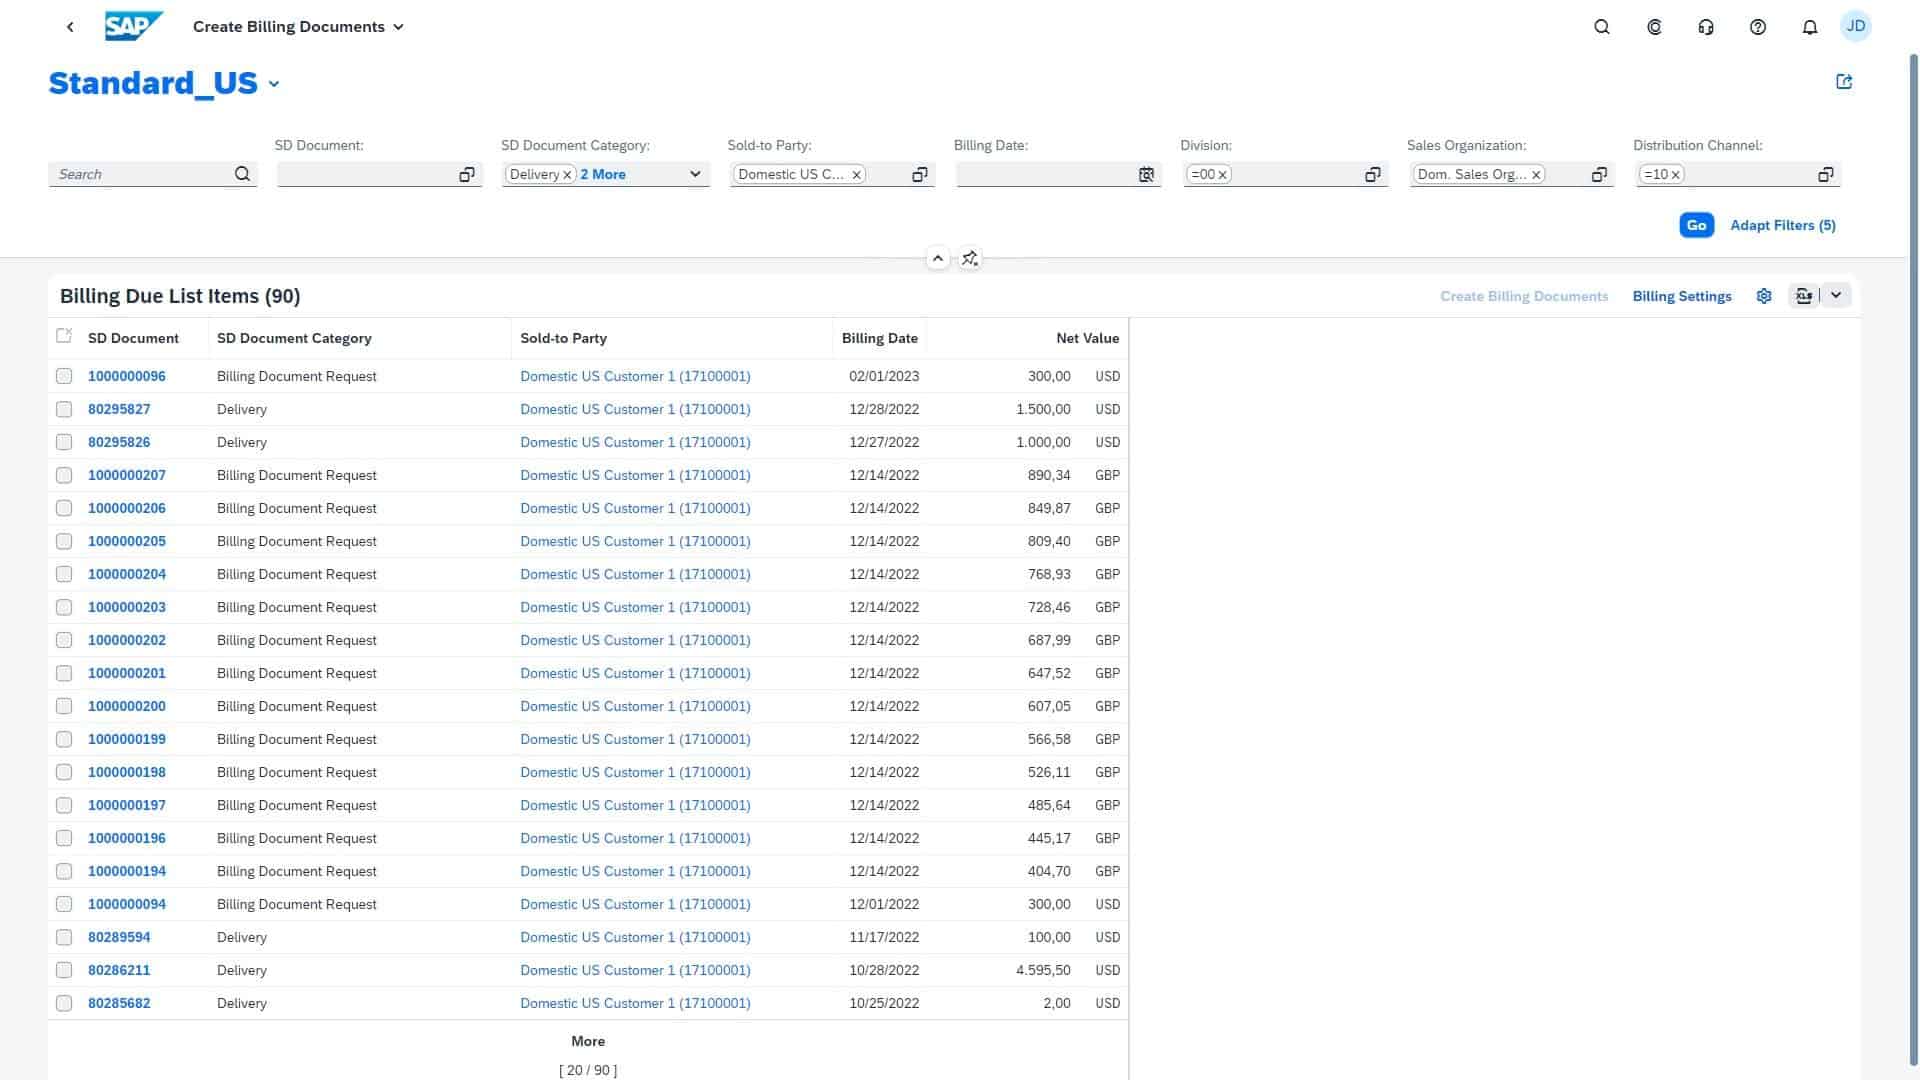Switch to Billing Settings

coord(1682,295)
